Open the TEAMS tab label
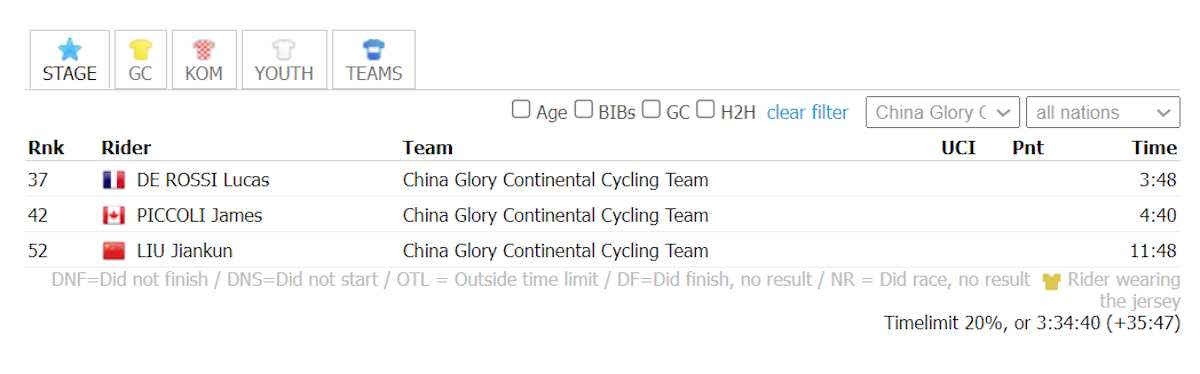Viewport: 1200px width, 374px height. click(x=374, y=74)
